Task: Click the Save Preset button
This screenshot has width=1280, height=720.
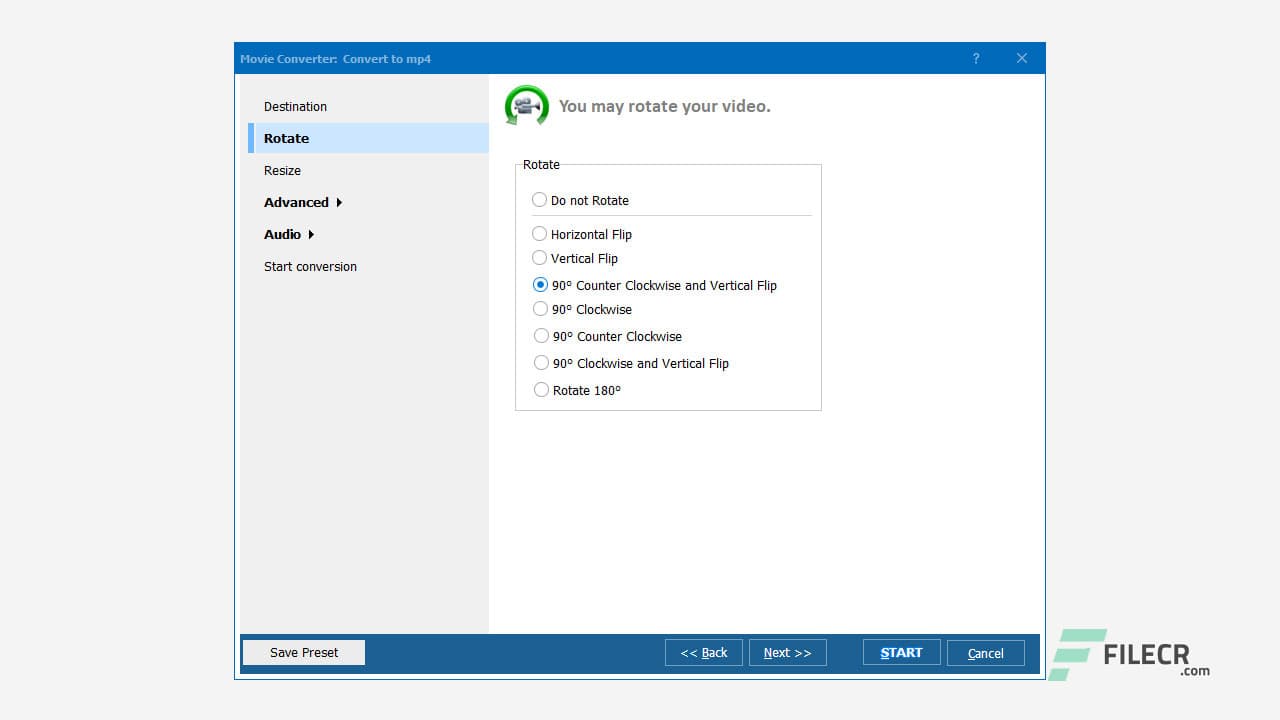Action: tap(303, 652)
